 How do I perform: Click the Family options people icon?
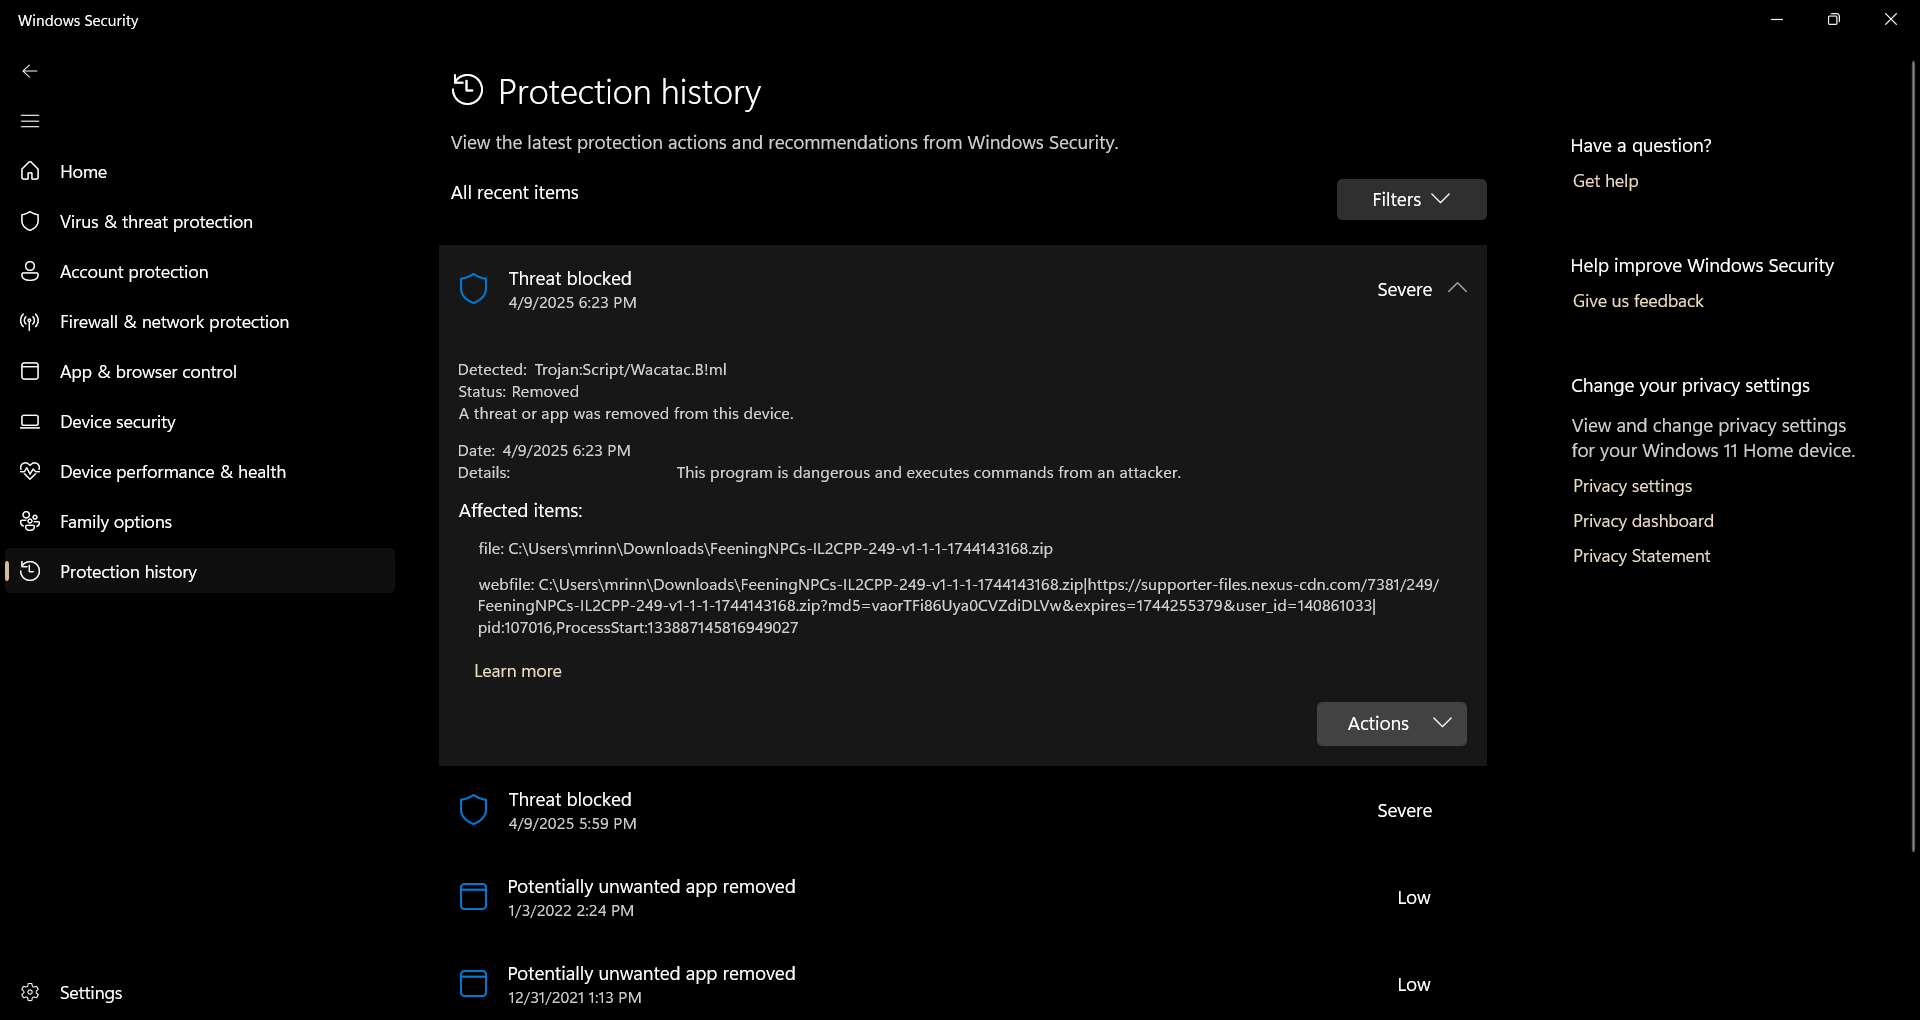tap(30, 521)
